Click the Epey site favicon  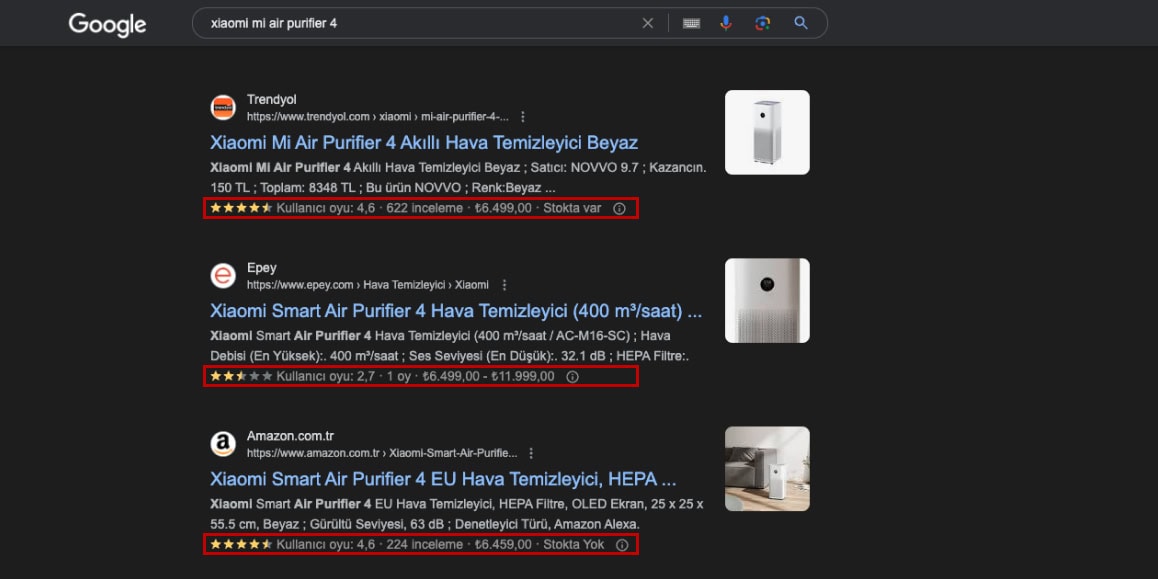[x=223, y=276]
